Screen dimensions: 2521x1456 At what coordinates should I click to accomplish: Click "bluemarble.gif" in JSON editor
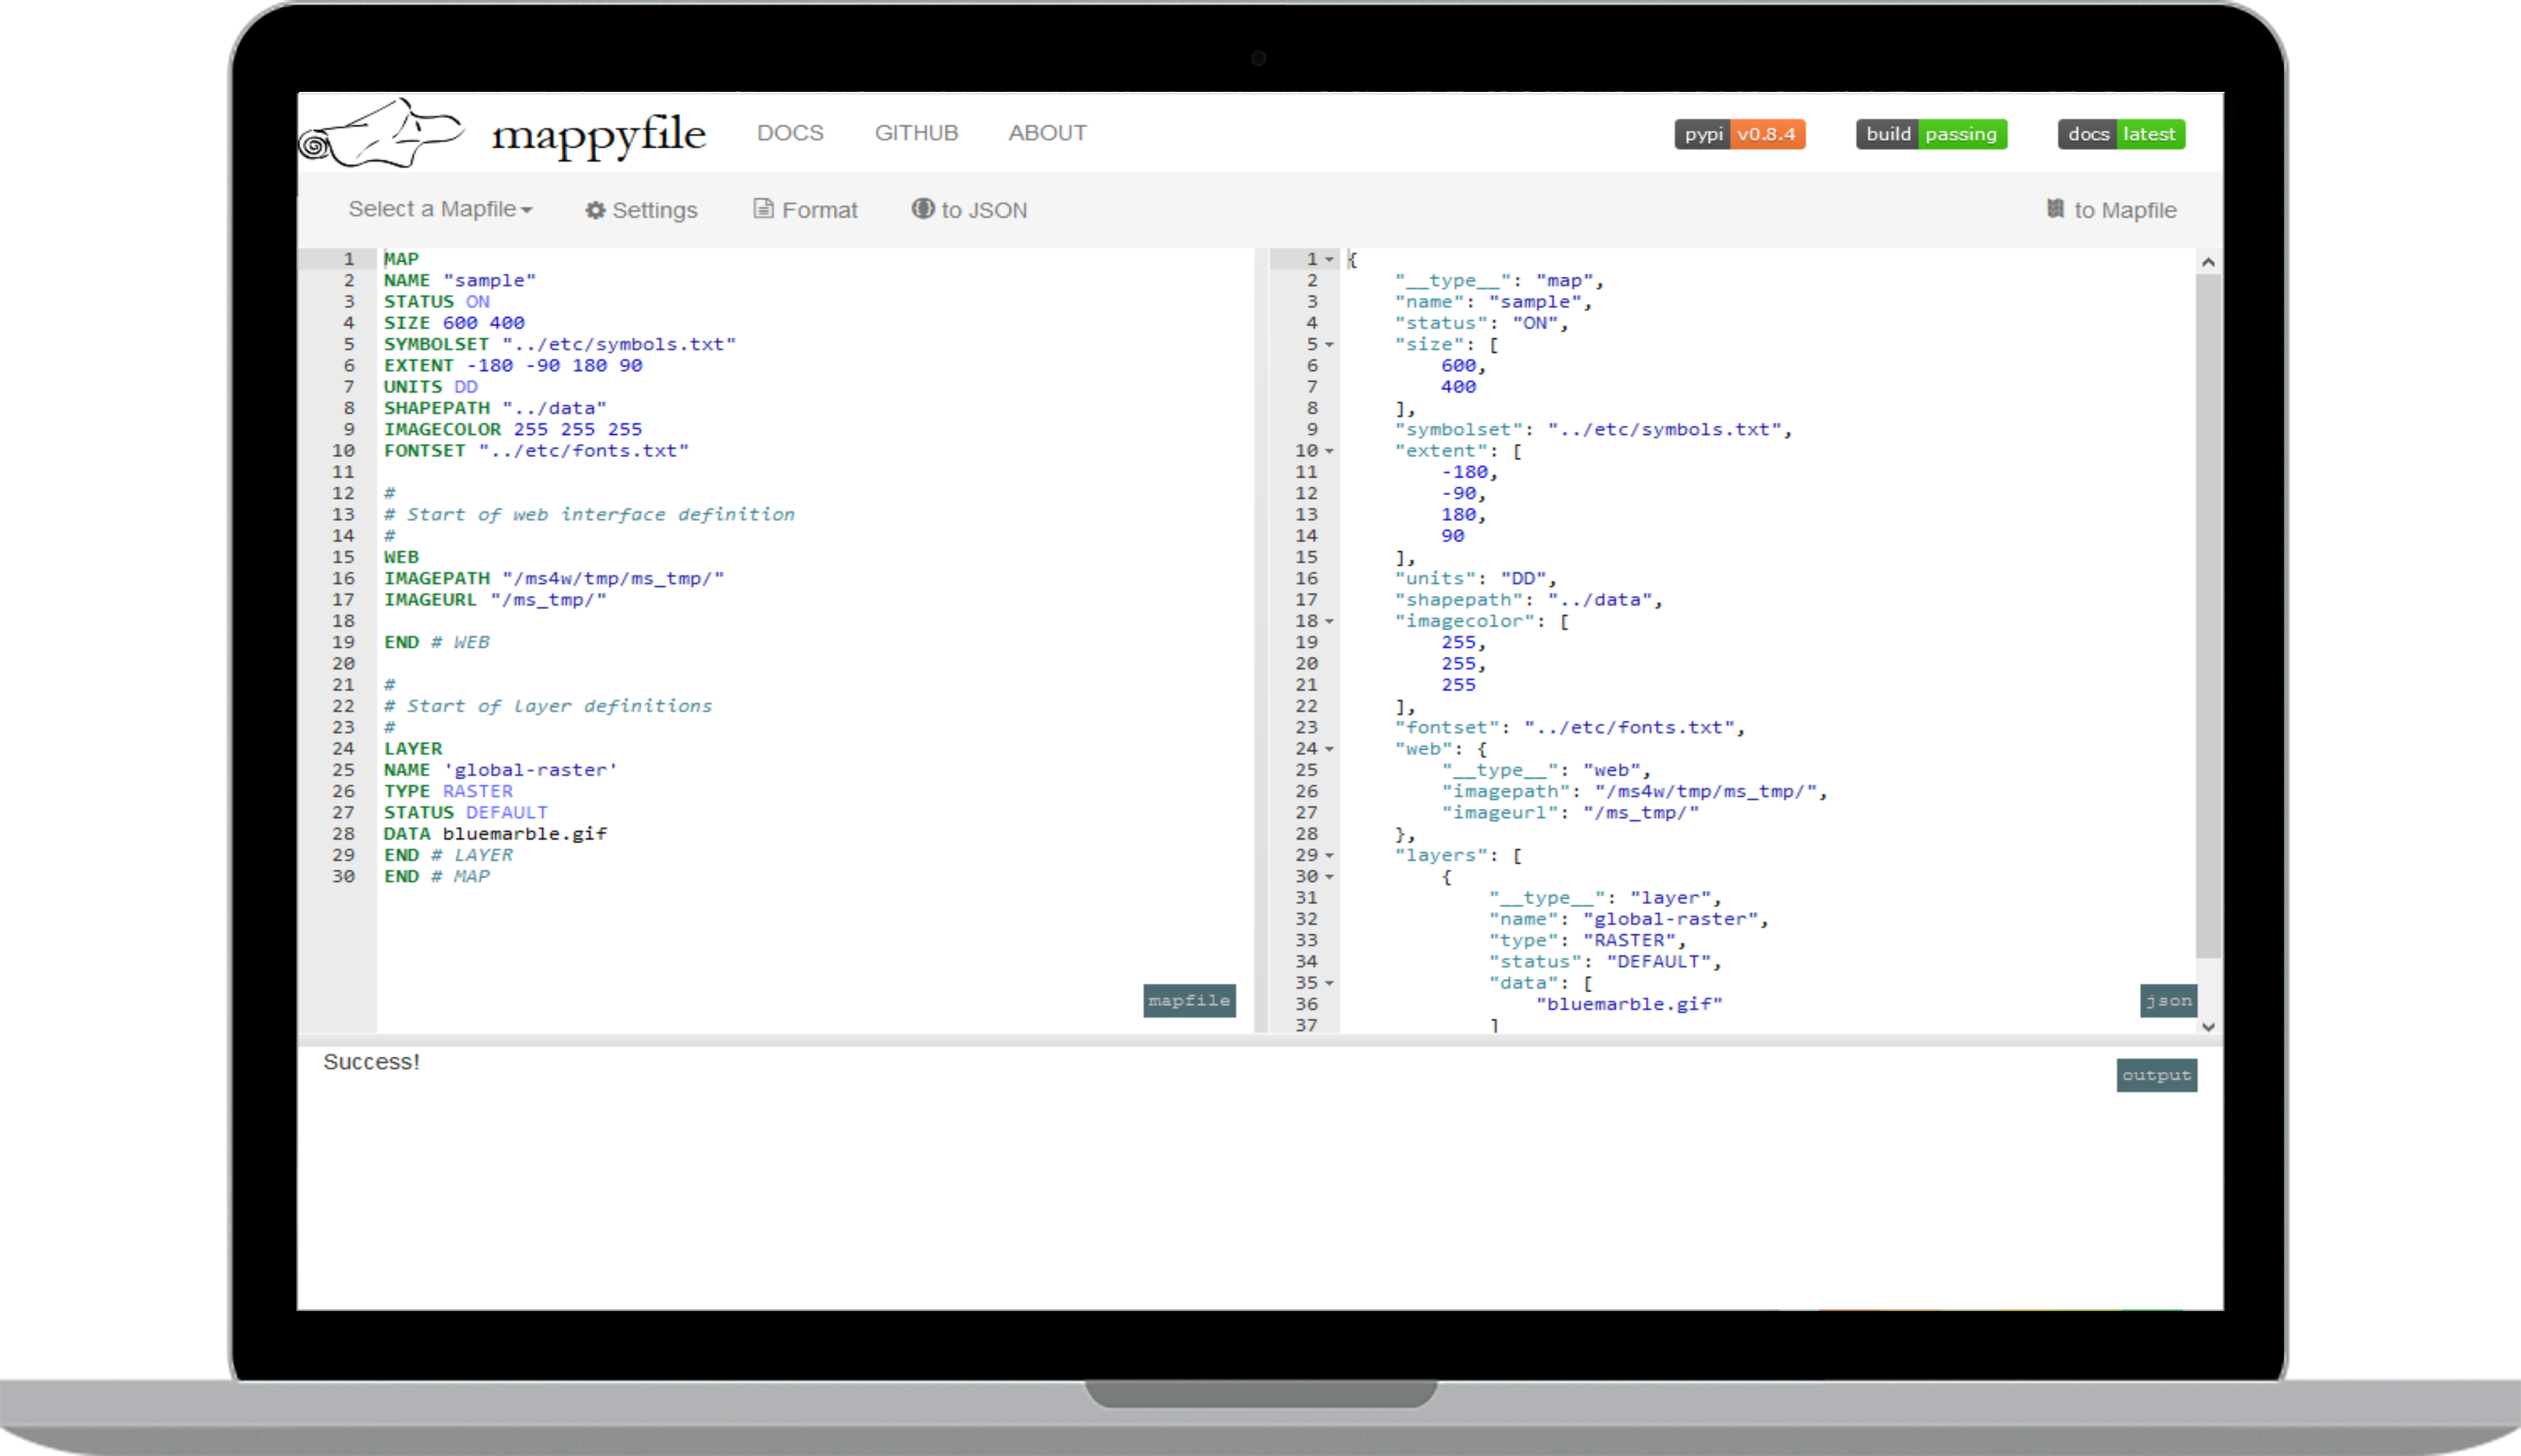(1630, 1005)
